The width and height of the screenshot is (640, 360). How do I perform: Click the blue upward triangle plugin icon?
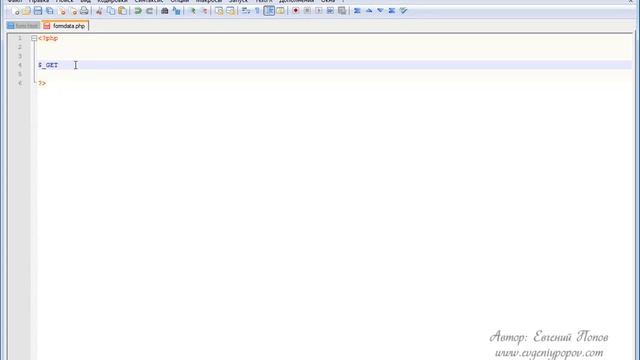[369, 11]
